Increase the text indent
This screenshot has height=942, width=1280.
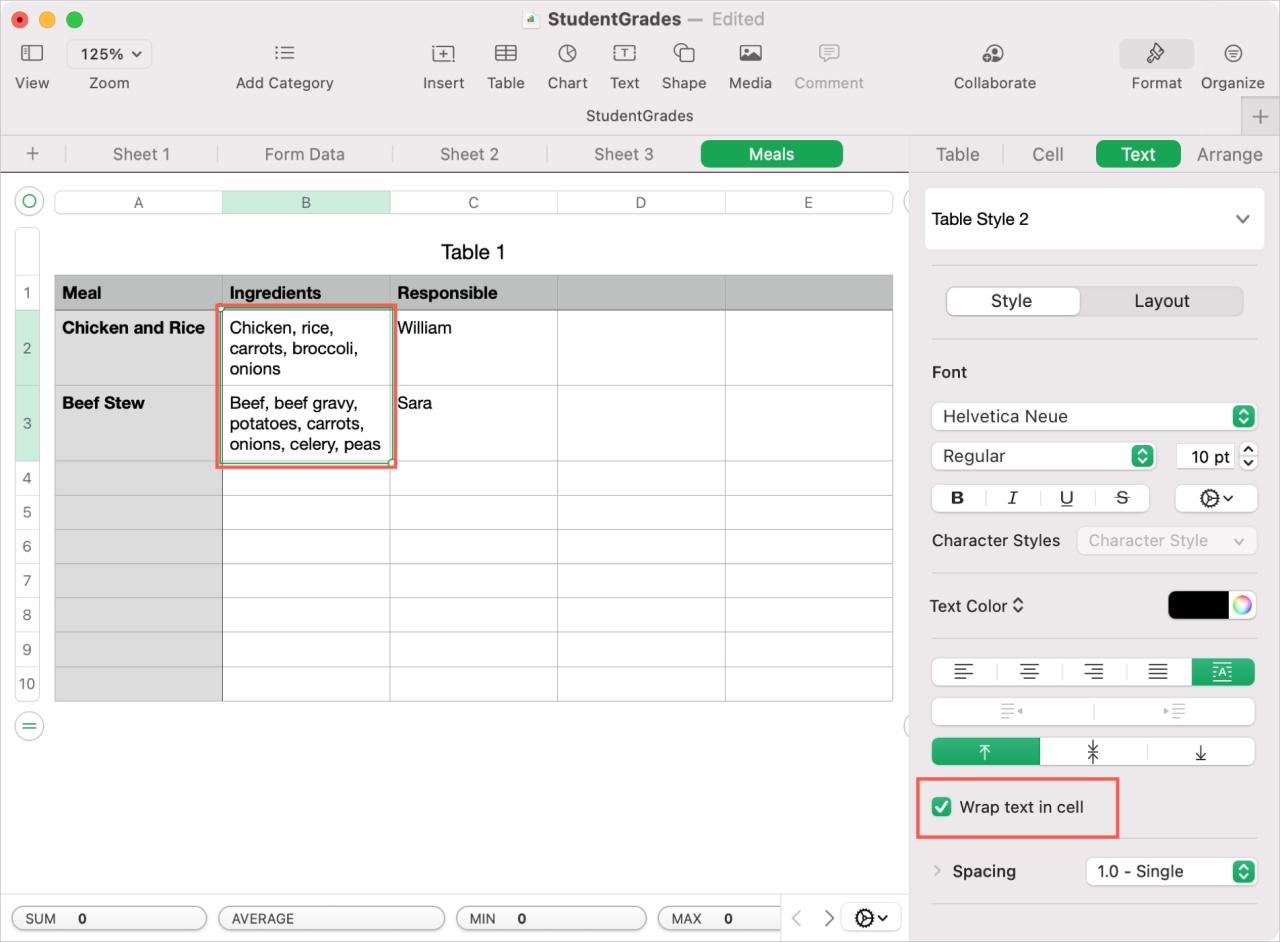pos(1174,711)
